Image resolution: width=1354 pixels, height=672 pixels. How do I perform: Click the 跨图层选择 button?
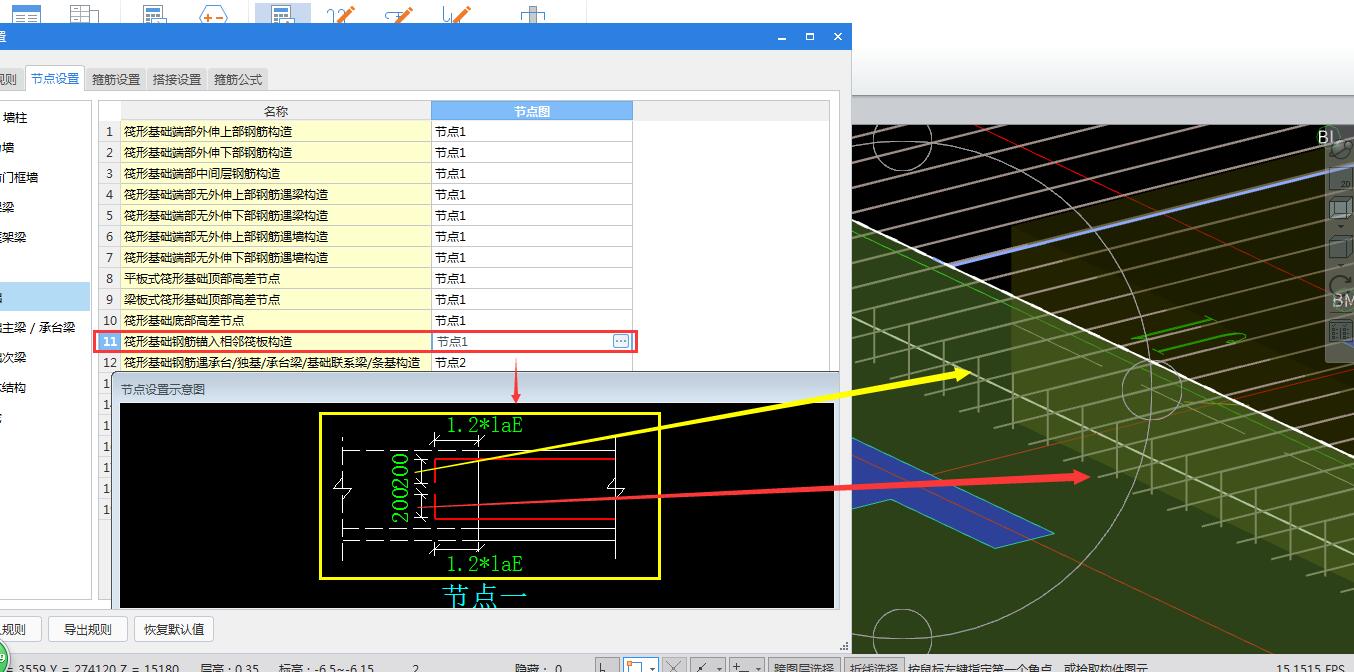click(x=803, y=666)
